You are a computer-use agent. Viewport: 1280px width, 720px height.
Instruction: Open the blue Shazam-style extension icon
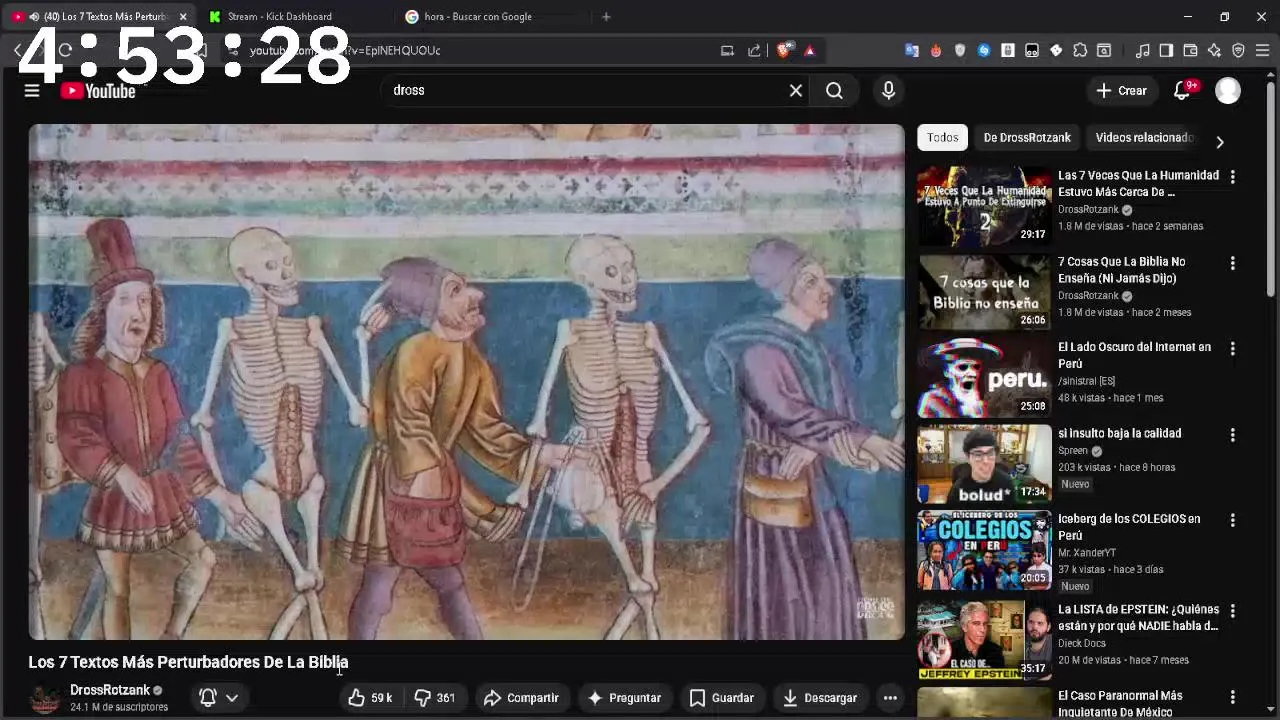pyautogui.click(x=984, y=51)
